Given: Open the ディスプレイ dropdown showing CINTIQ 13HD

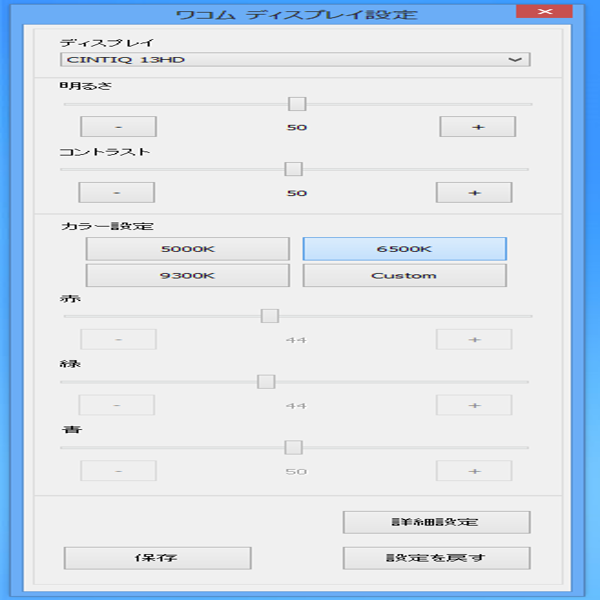Looking at the screenshot, I should [295, 60].
